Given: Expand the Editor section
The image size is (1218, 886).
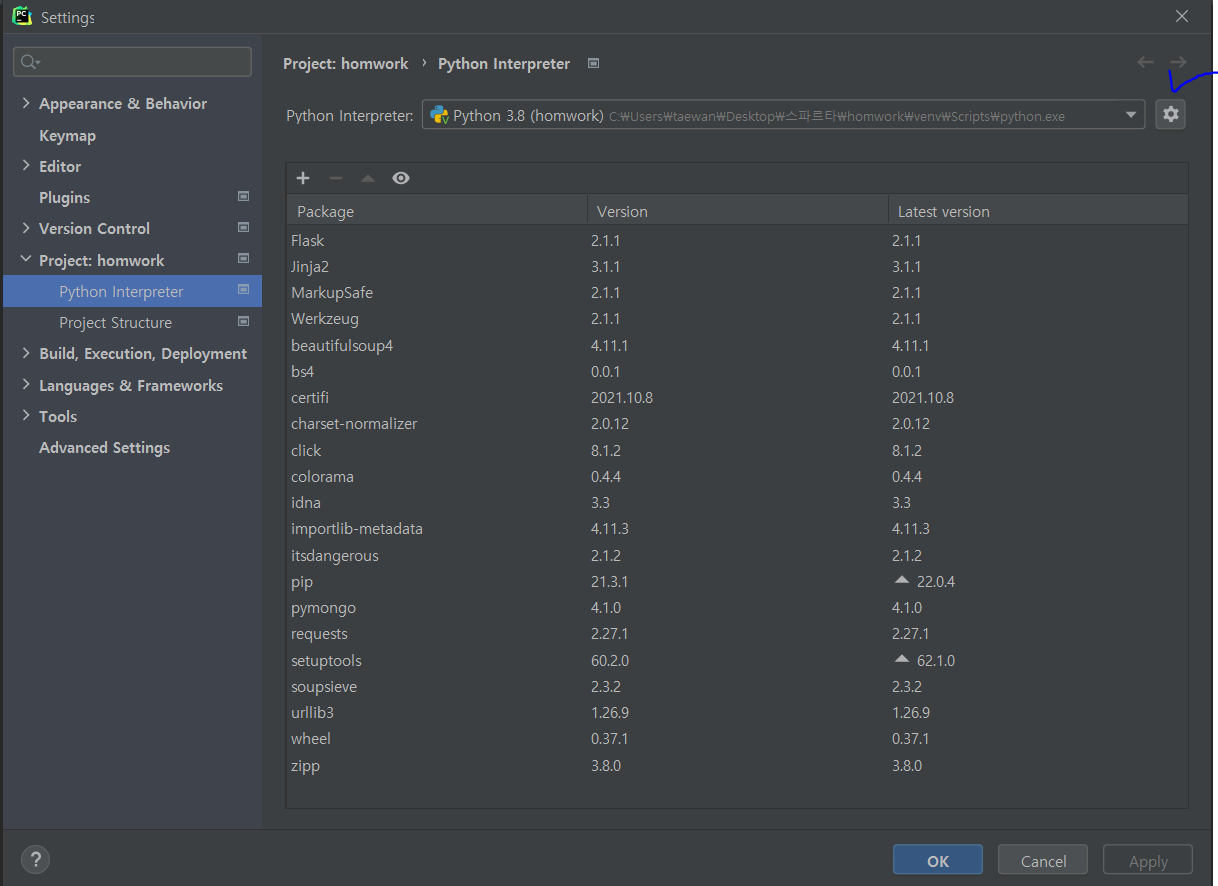Looking at the screenshot, I should coord(26,166).
